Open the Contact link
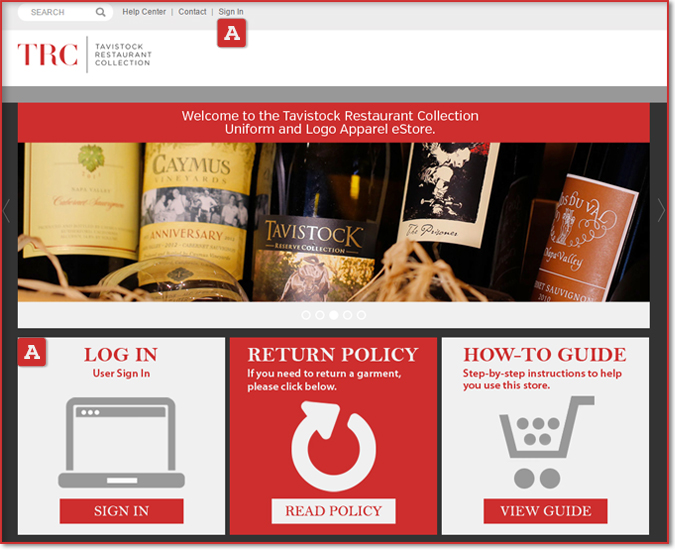675x550 pixels. 192,12
